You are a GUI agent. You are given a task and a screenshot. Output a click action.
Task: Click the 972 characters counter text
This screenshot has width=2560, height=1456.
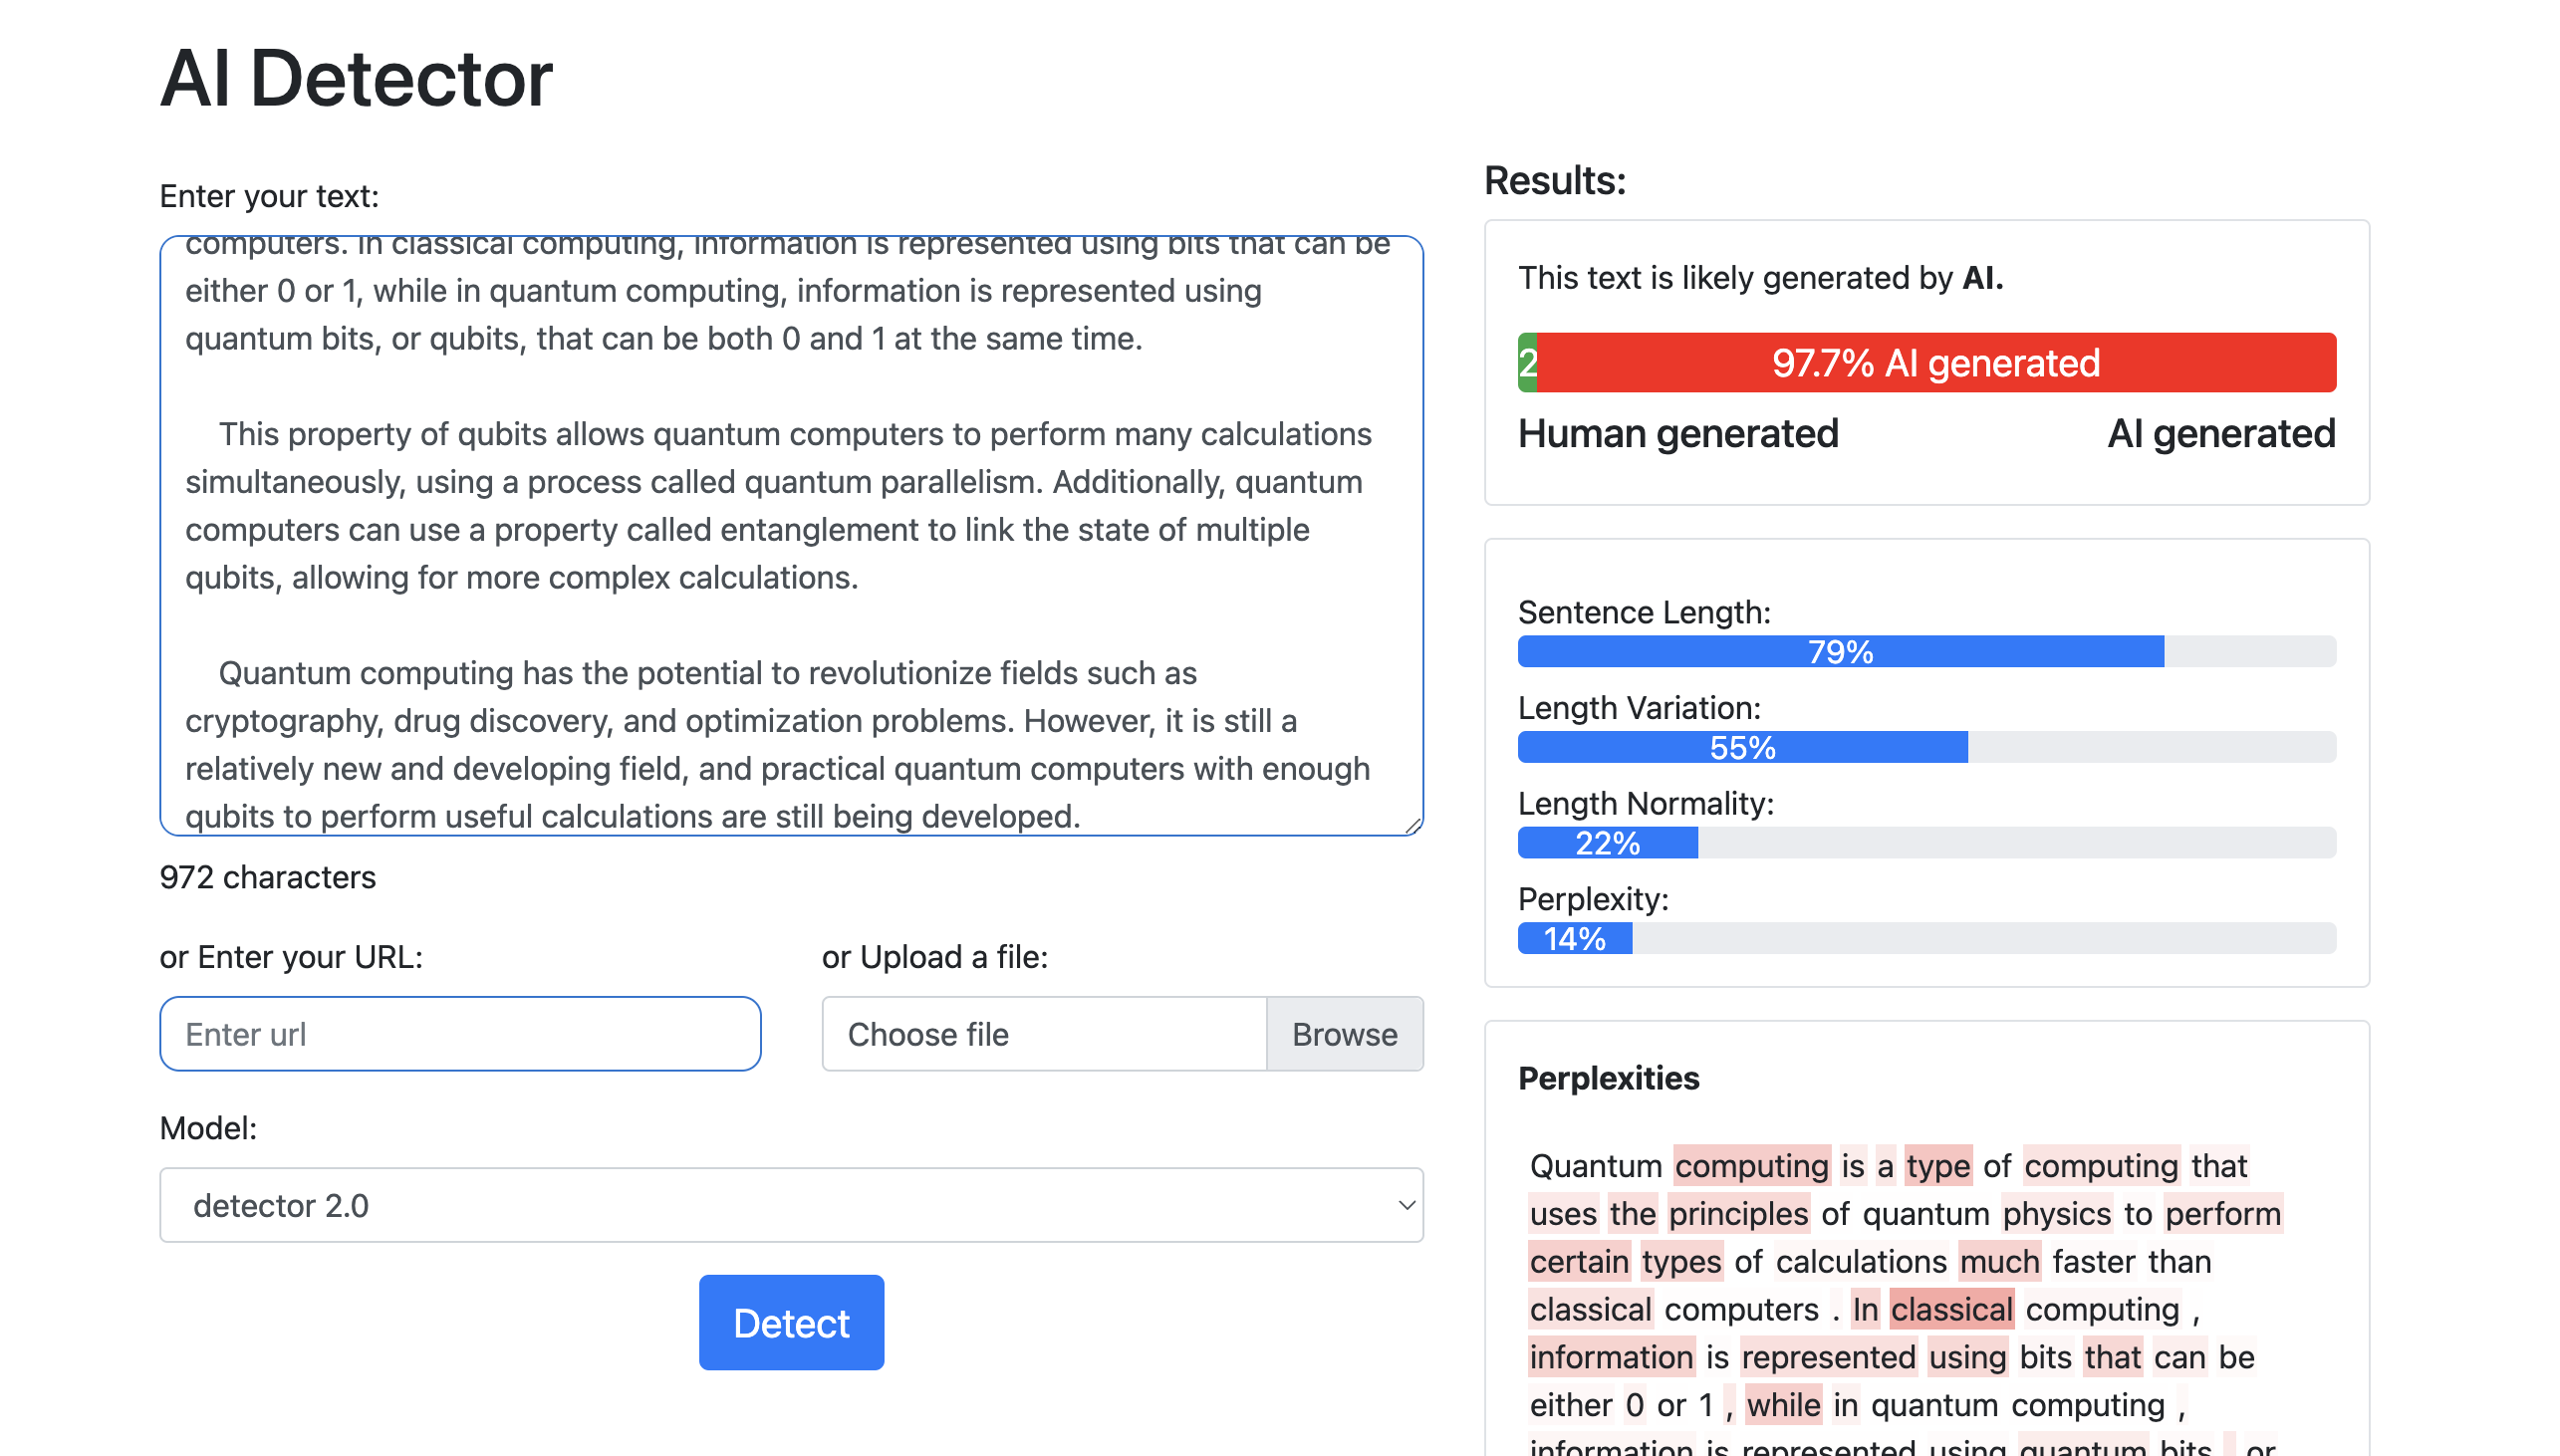coord(267,877)
